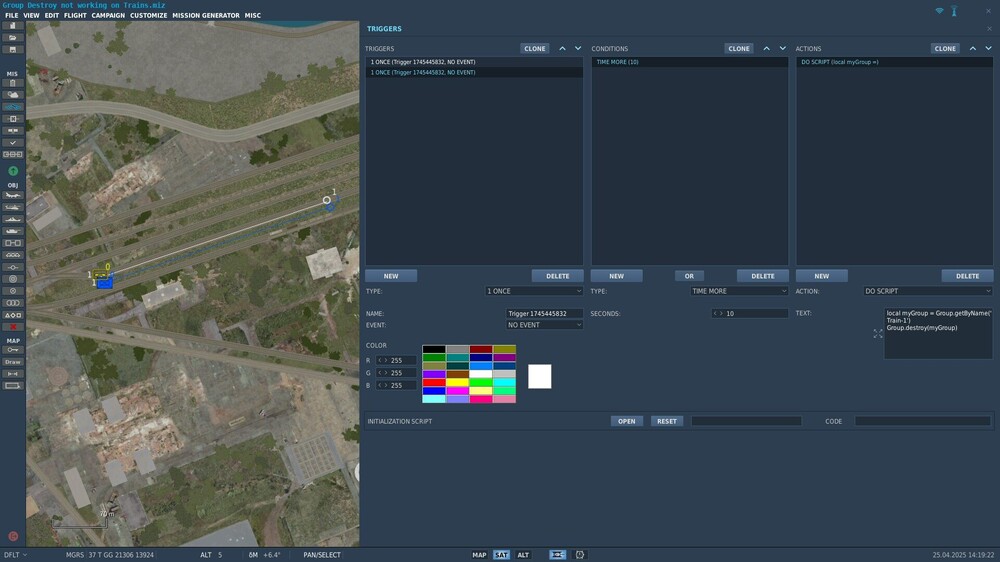Pick the red color swatch in palette
Screen dimensions: 1000x562
[x=434, y=383]
